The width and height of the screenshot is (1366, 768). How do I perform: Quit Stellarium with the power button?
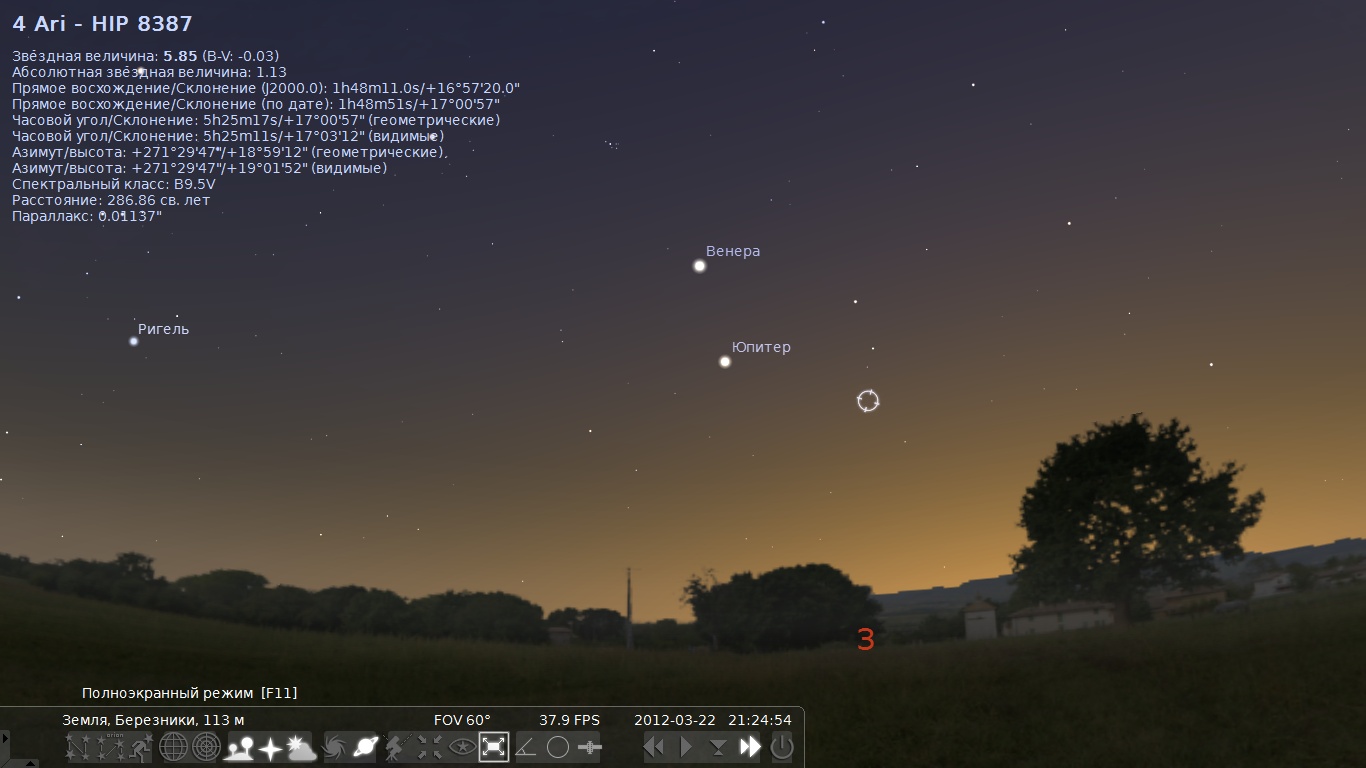tap(782, 747)
